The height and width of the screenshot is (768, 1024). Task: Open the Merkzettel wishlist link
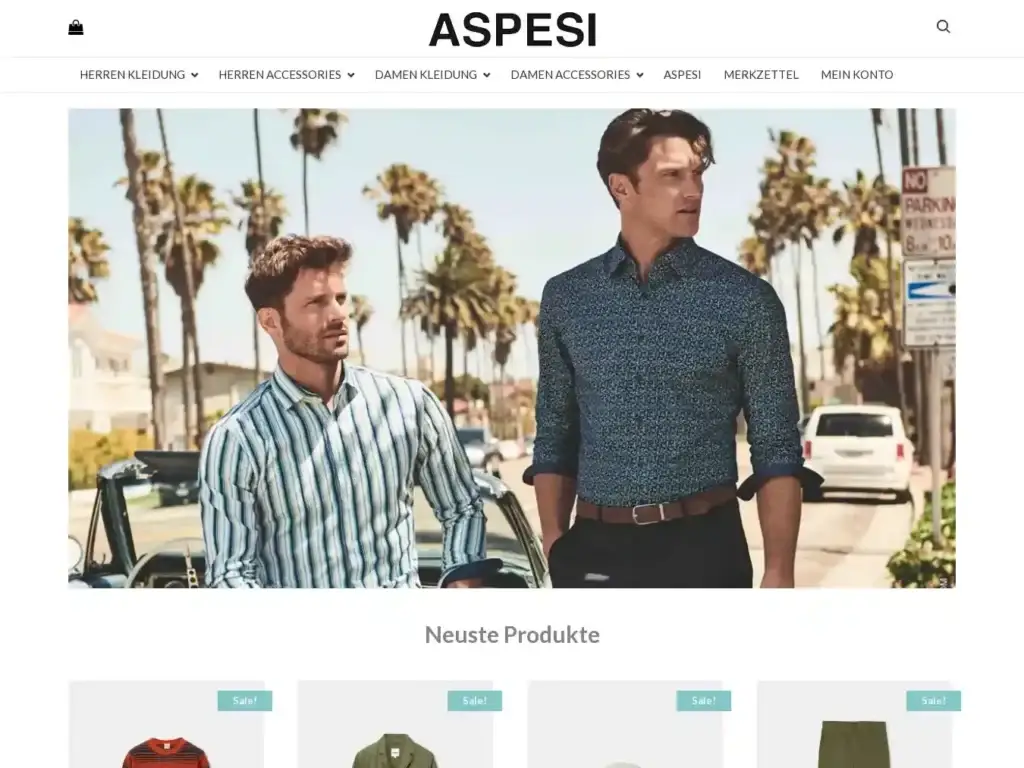761,74
